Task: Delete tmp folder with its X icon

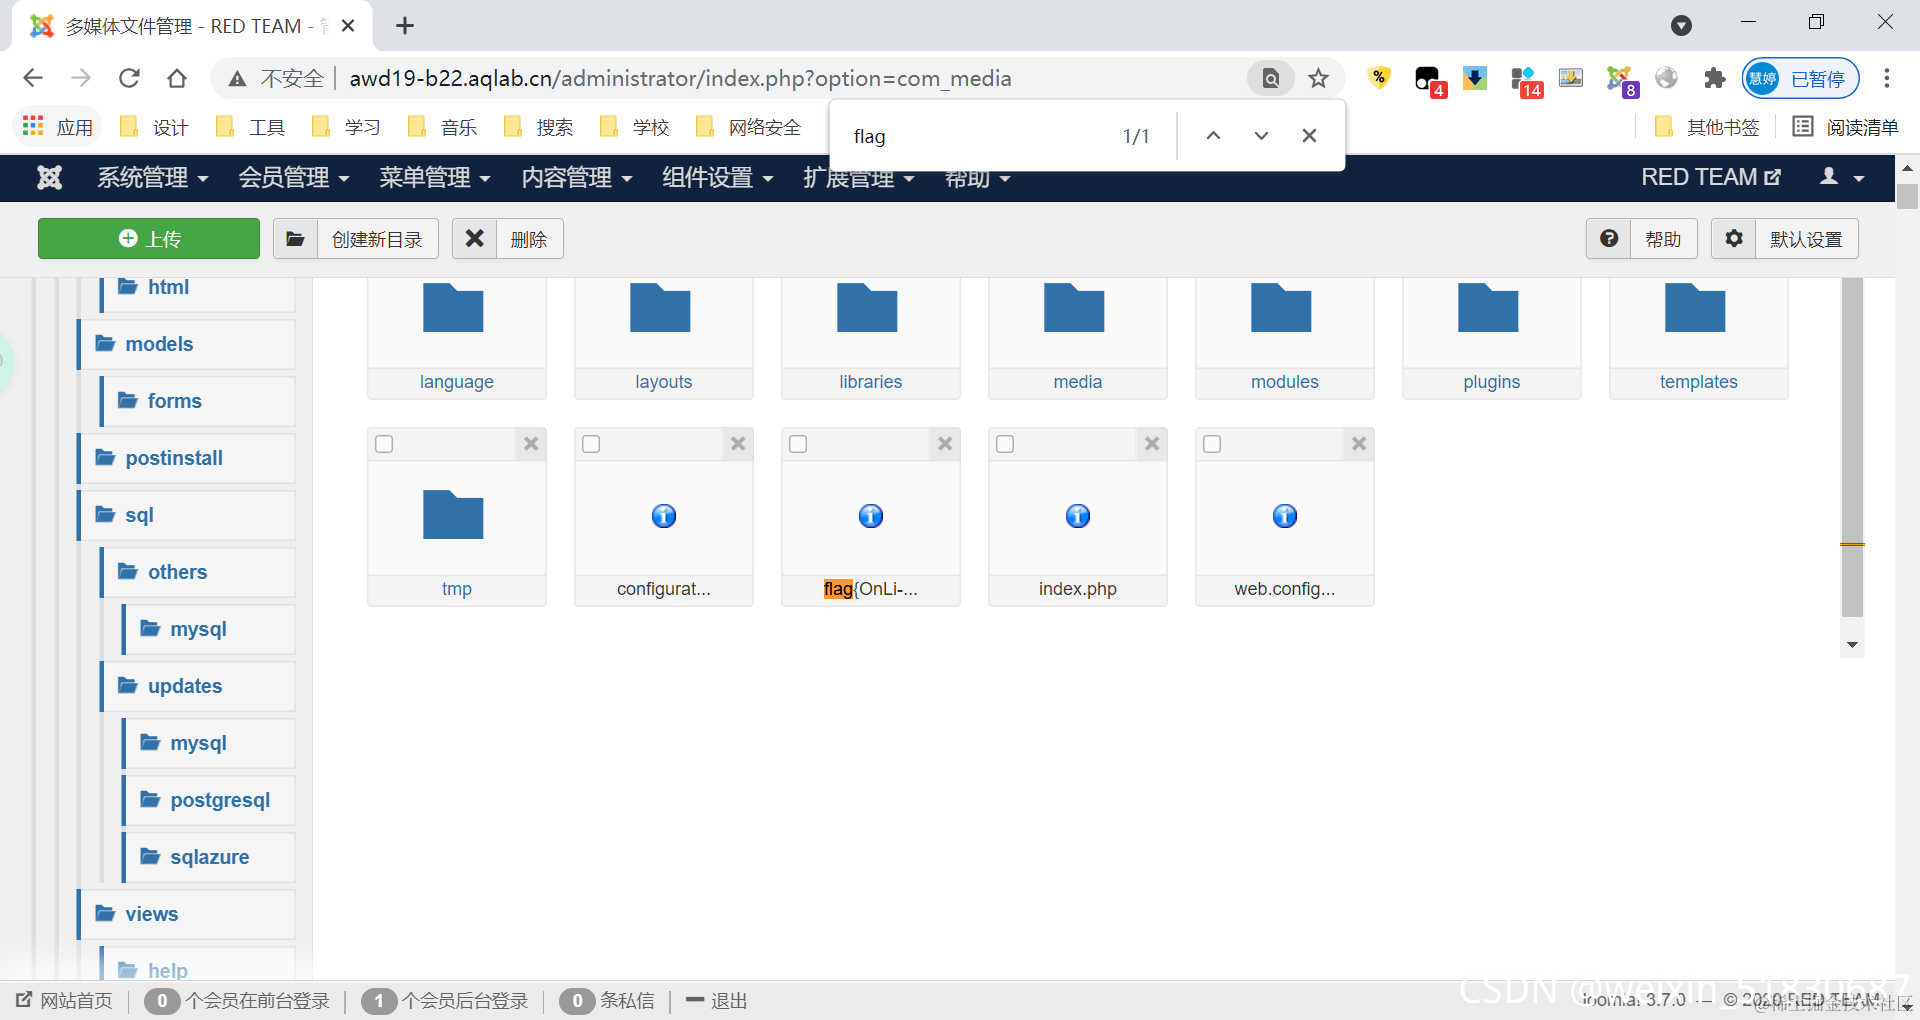Action: (531, 444)
